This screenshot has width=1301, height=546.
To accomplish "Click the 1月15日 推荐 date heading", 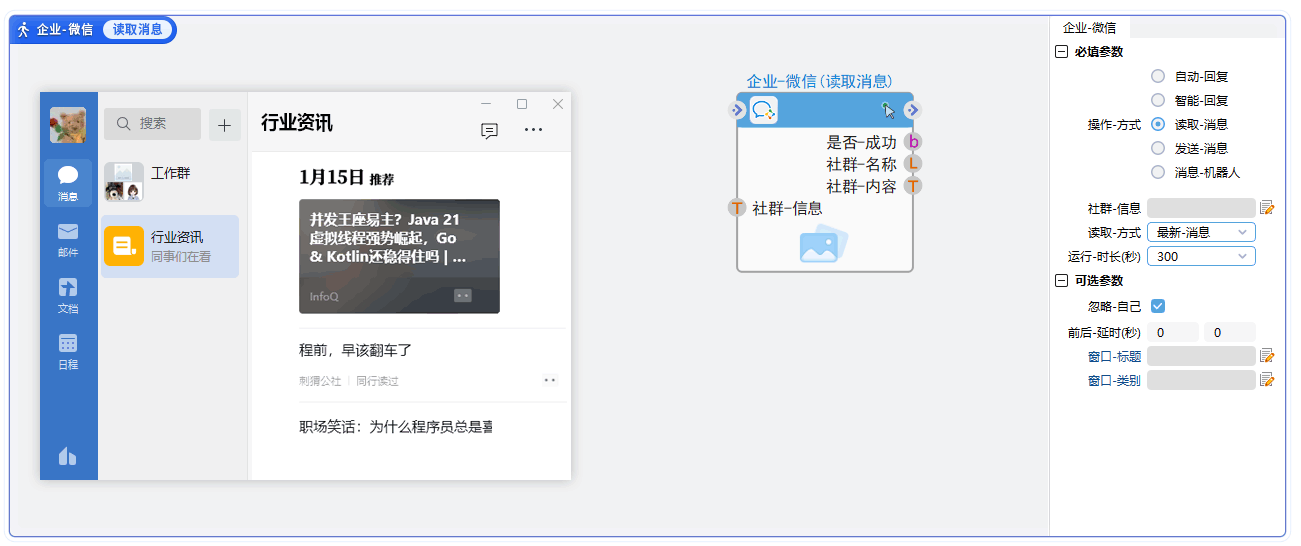I will coord(346,178).
